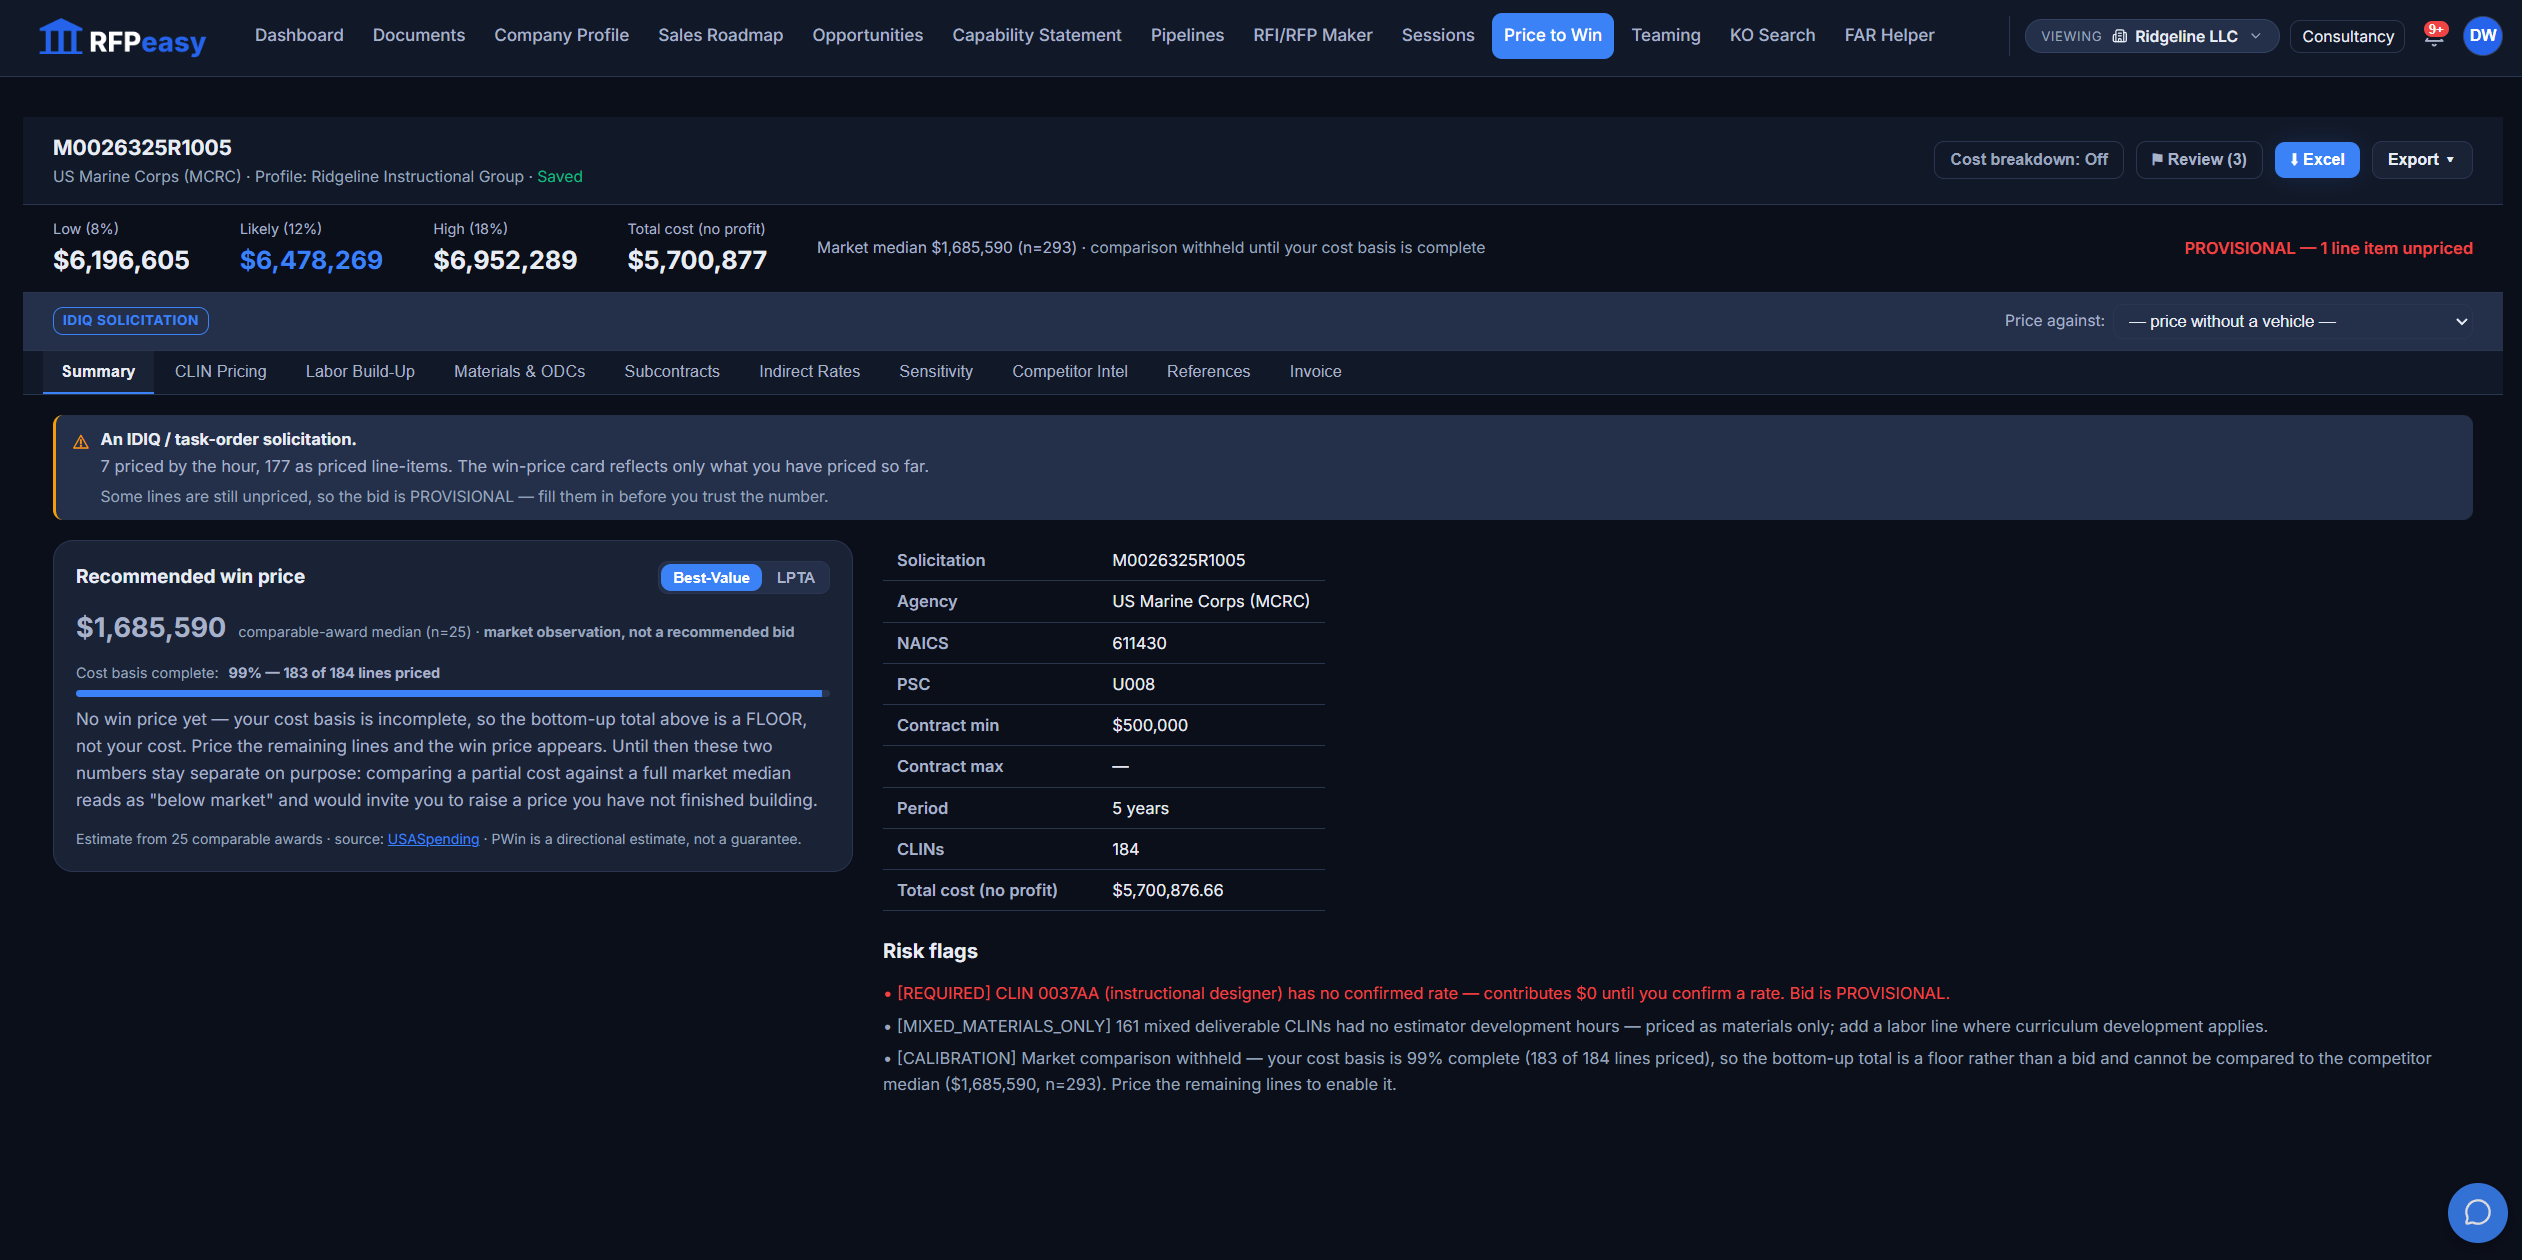Open Subcontracts tab
Viewport: 2522px width, 1260px height.
pyautogui.click(x=672, y=372)
